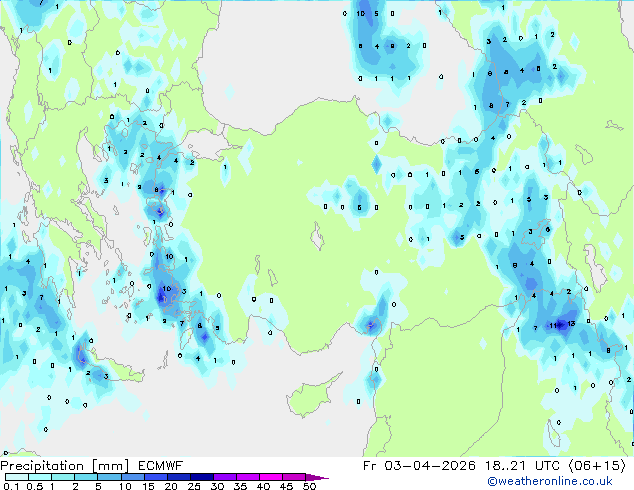This screenshot has height=490, width=634.
Task: Click the 0.1–0.5 mm legend color box
Action: click(17, 477)
